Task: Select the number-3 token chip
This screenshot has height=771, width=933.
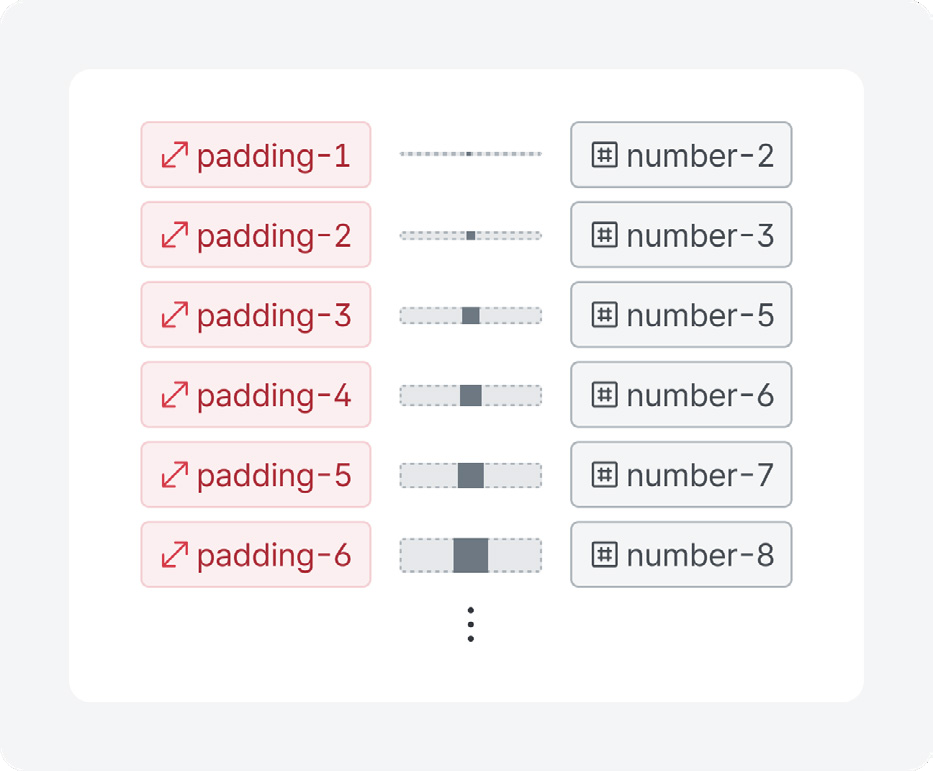Action: (681, 235)
